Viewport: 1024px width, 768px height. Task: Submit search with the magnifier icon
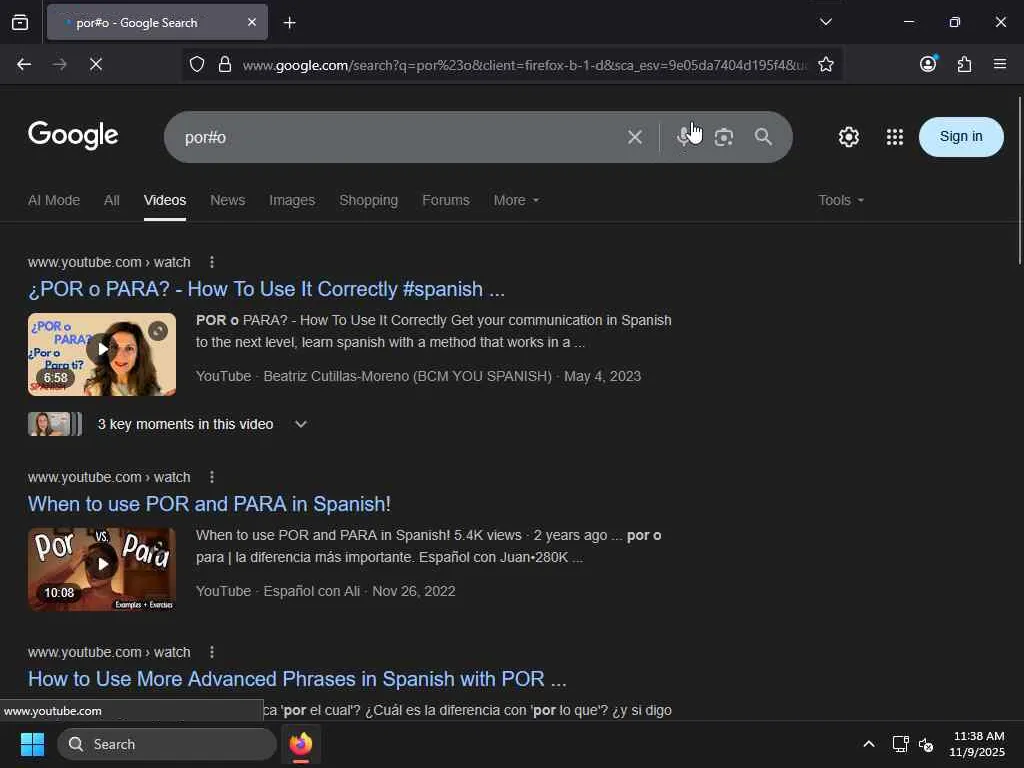click(763, 136)
